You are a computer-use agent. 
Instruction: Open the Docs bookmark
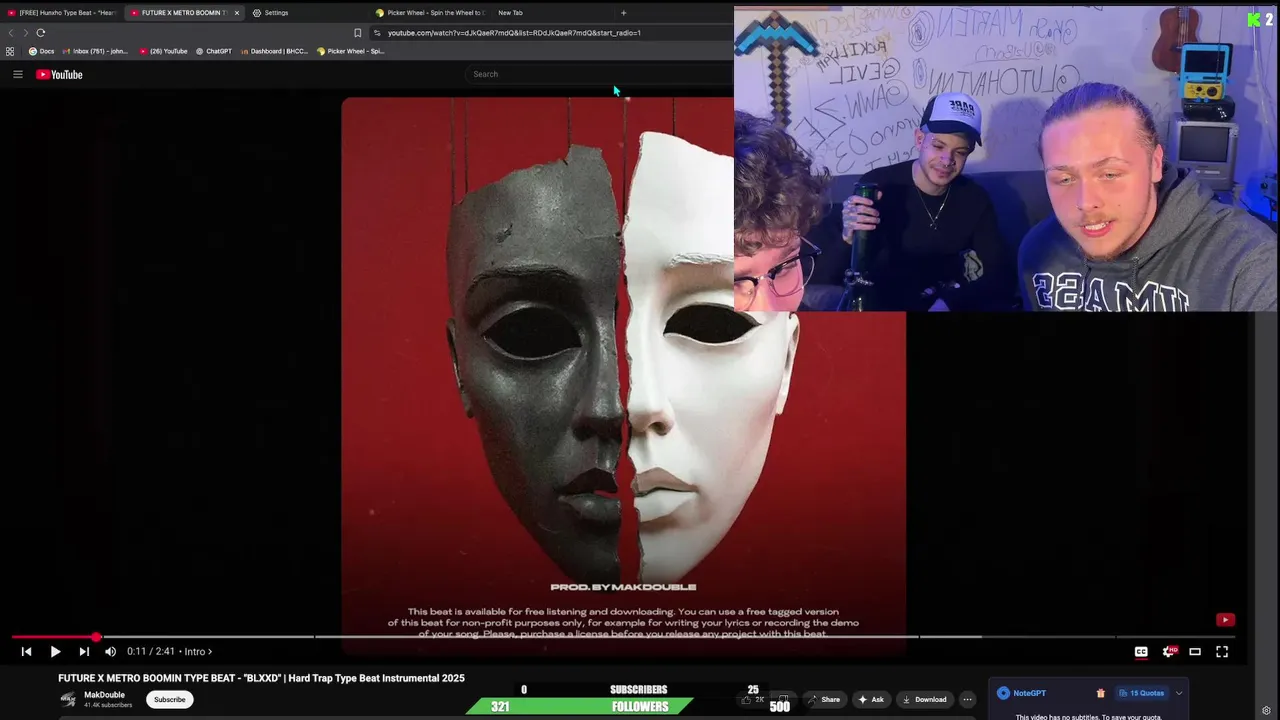pos(41,51)
